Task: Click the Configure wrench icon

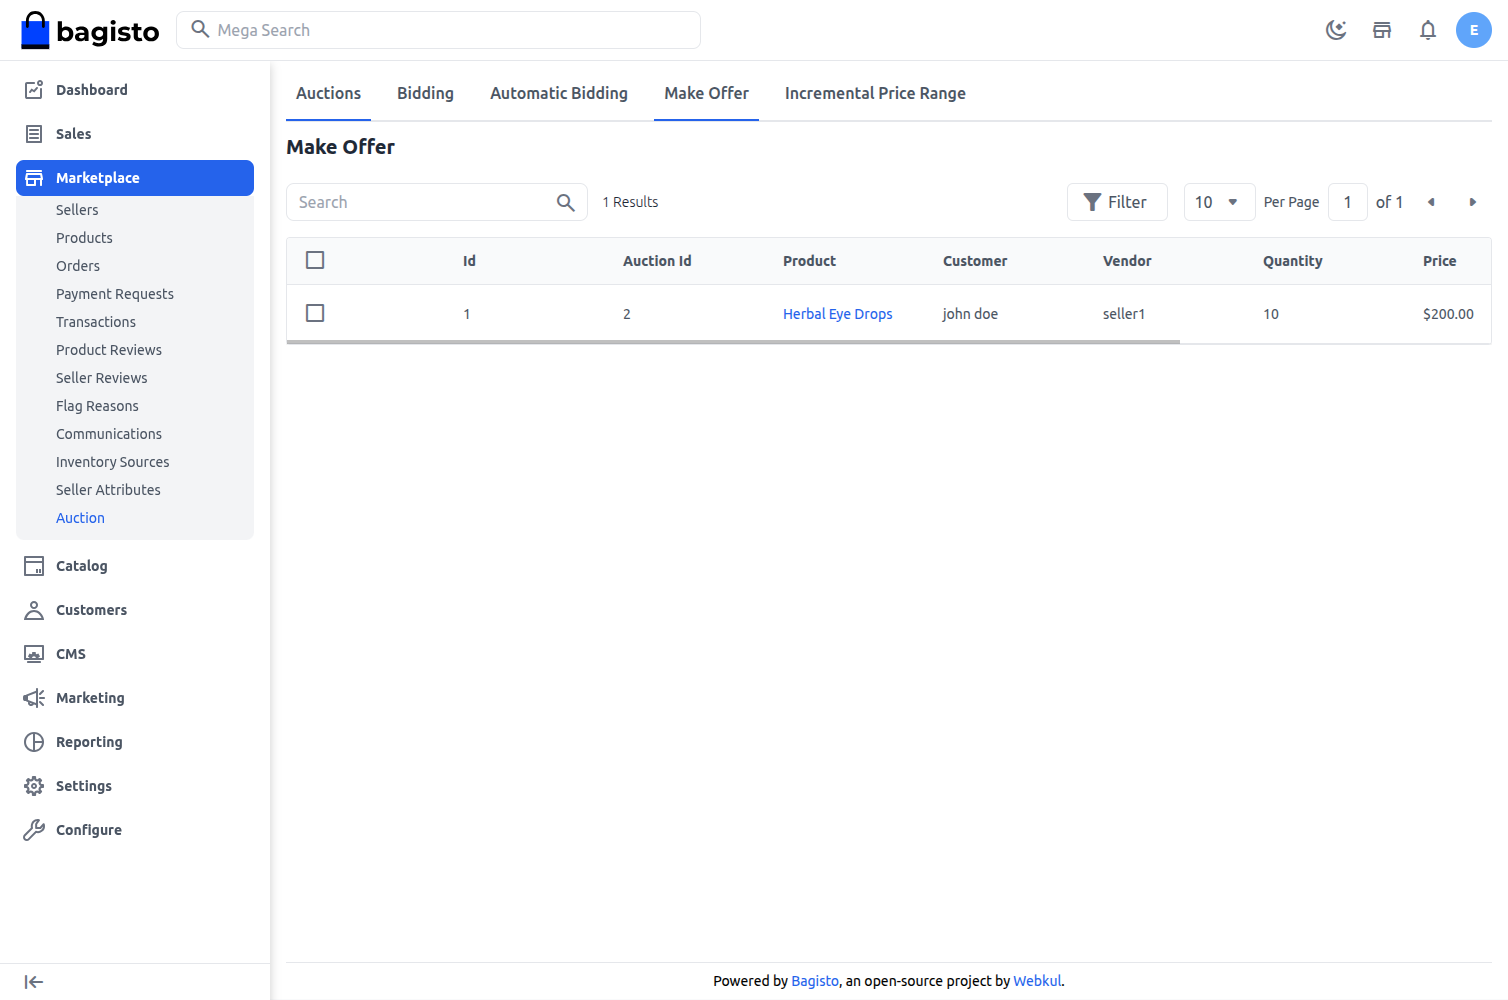Action: 34,830
